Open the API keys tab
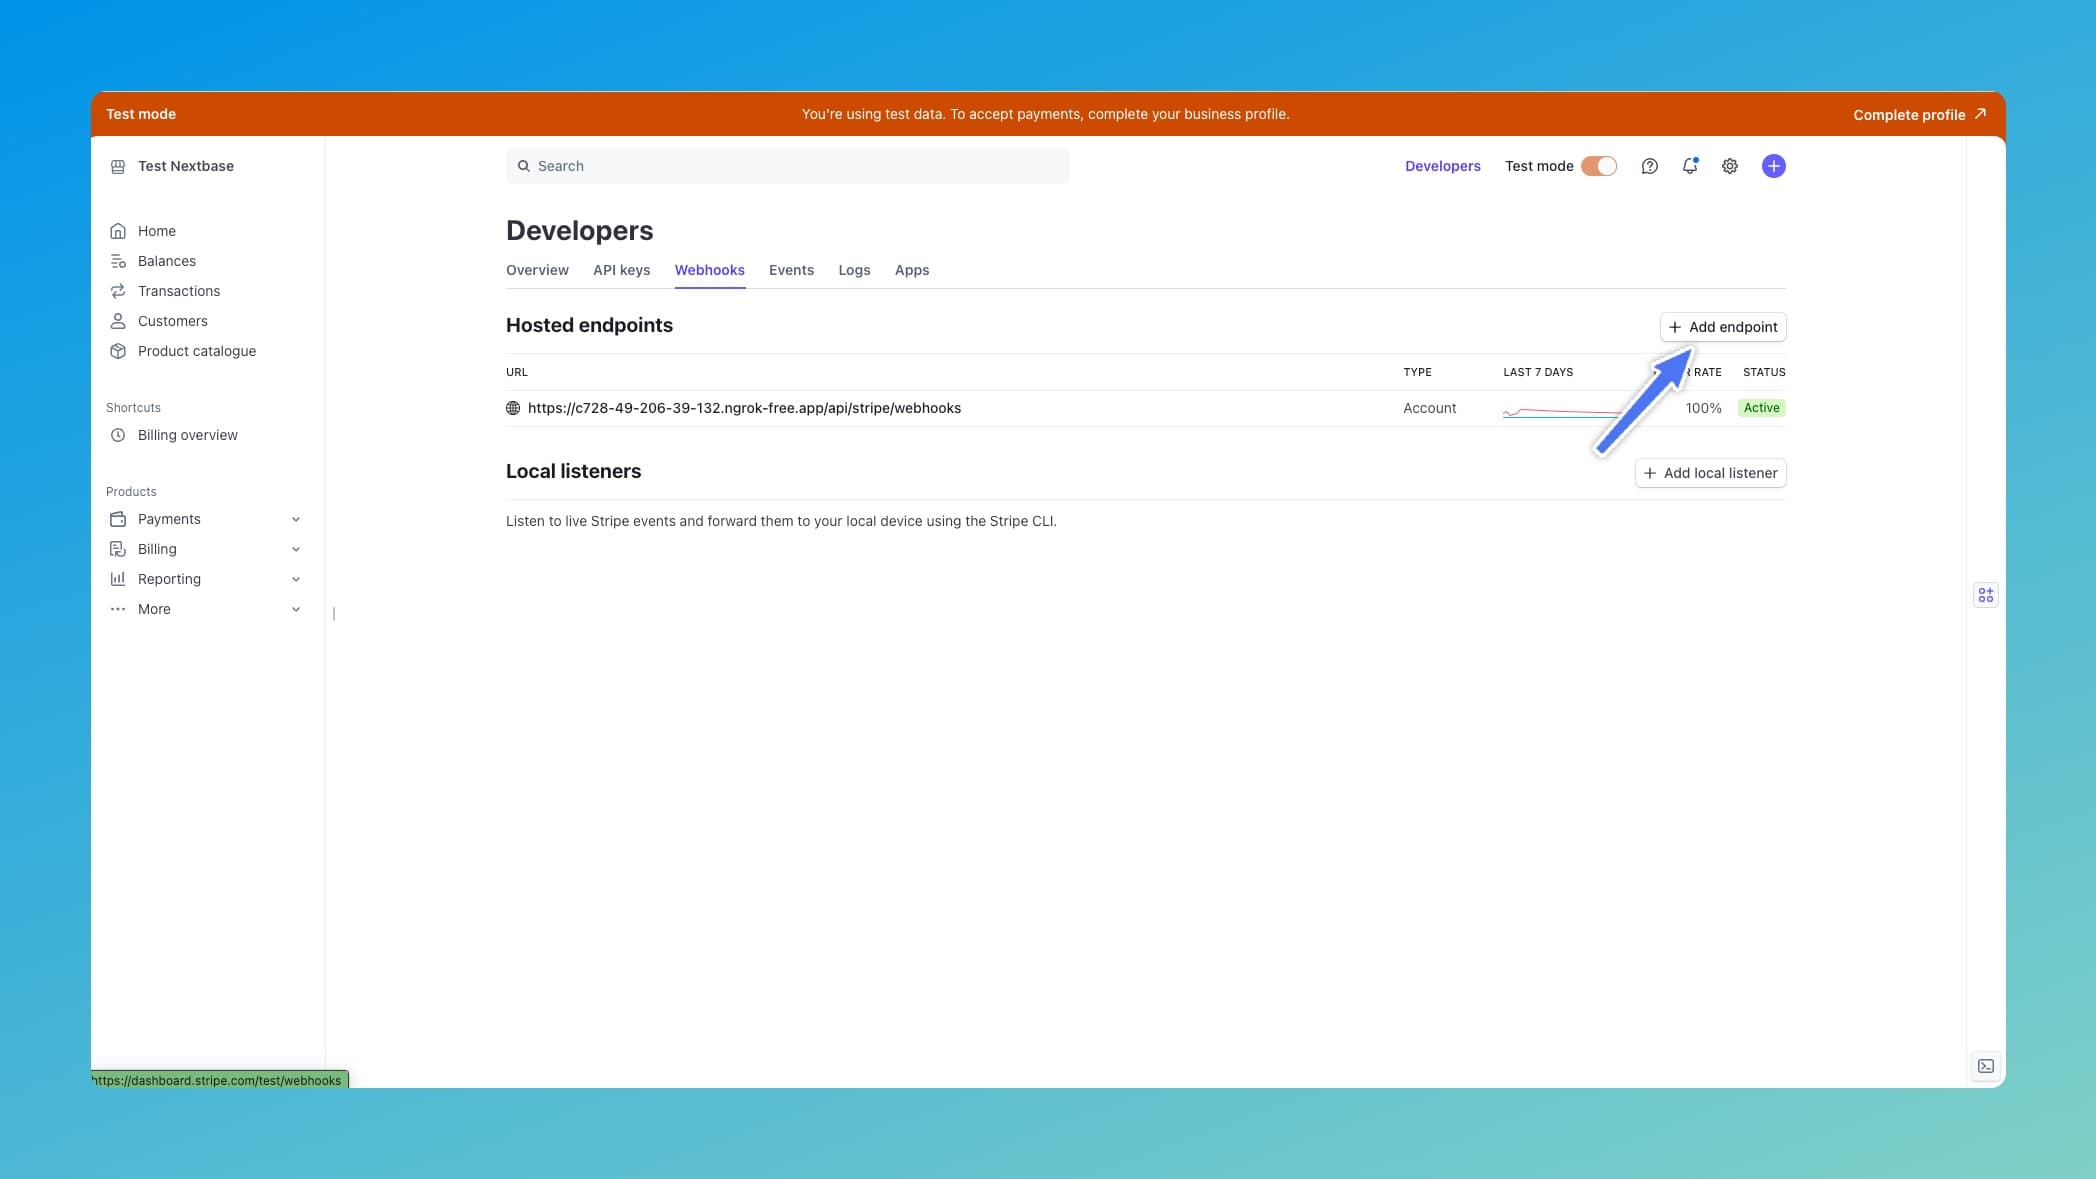Screen dimensions: 2096x1179 click(x=621, y=270)
